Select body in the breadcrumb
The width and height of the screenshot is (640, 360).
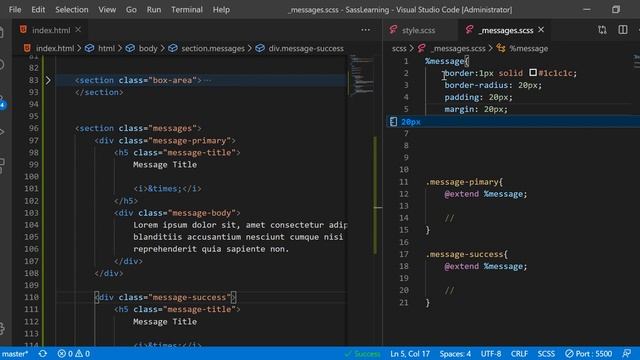[148, 49]
